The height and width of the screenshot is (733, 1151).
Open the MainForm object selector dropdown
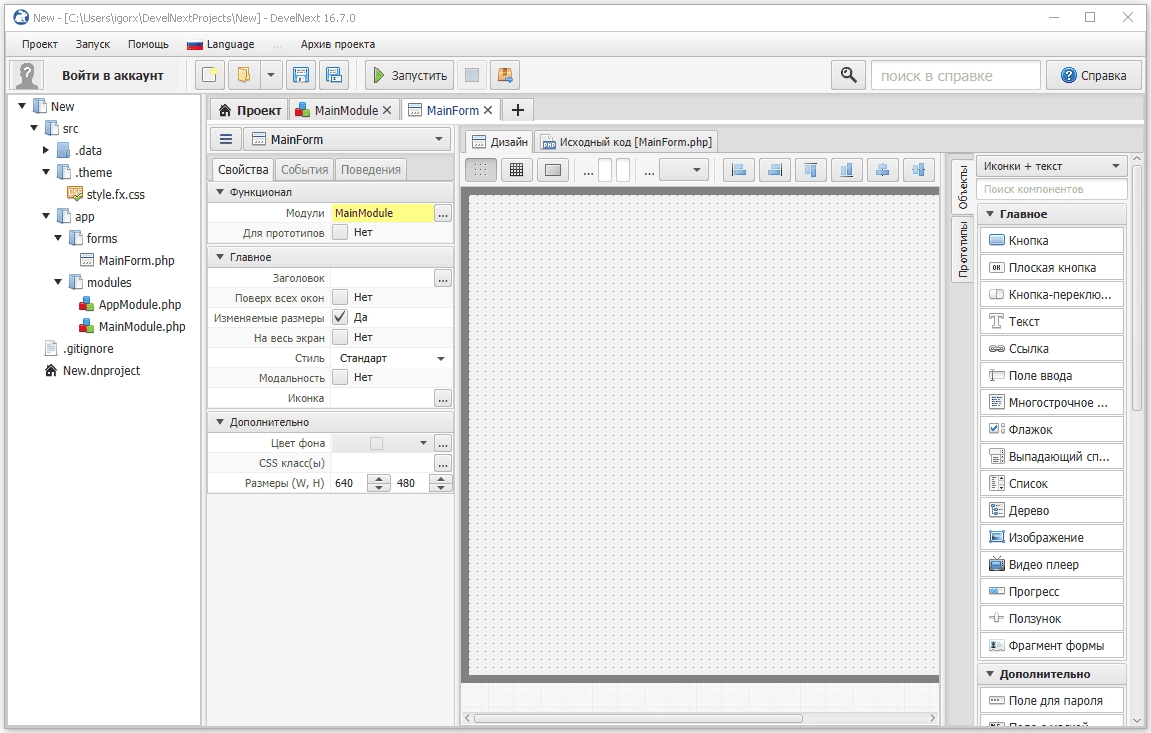point(347,139)
